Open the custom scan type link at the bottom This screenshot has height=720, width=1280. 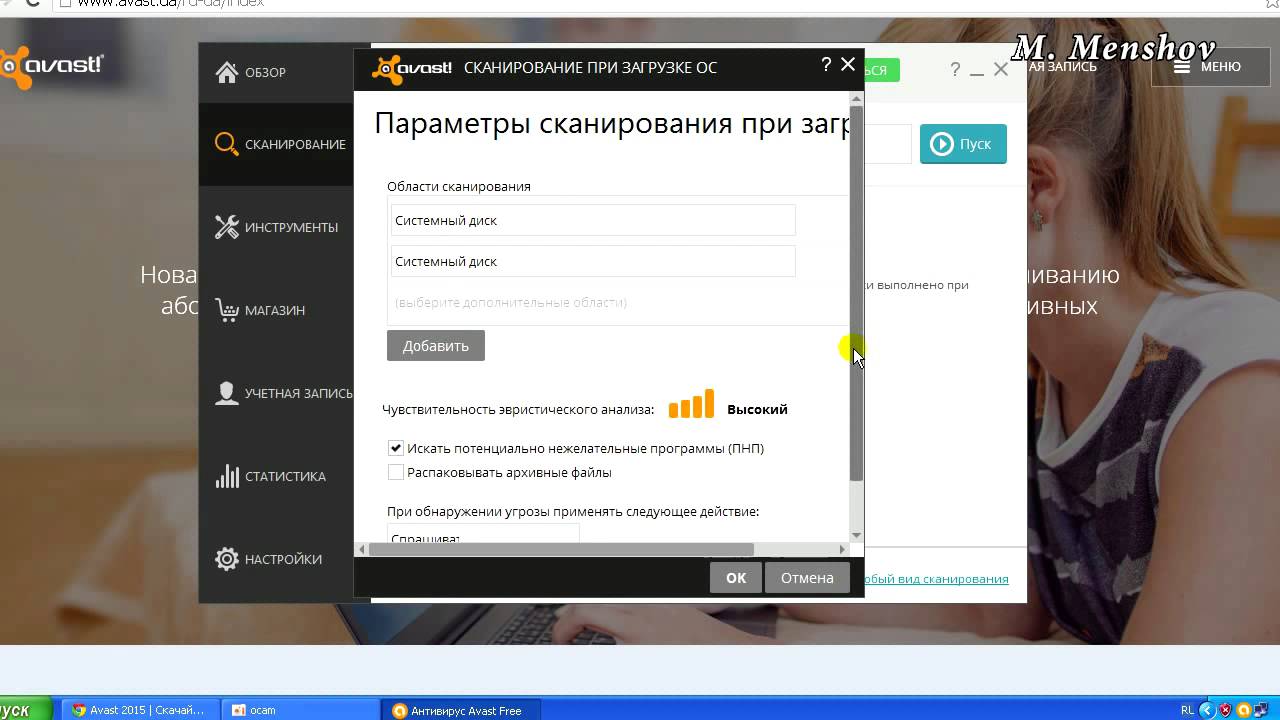(936, 579)
